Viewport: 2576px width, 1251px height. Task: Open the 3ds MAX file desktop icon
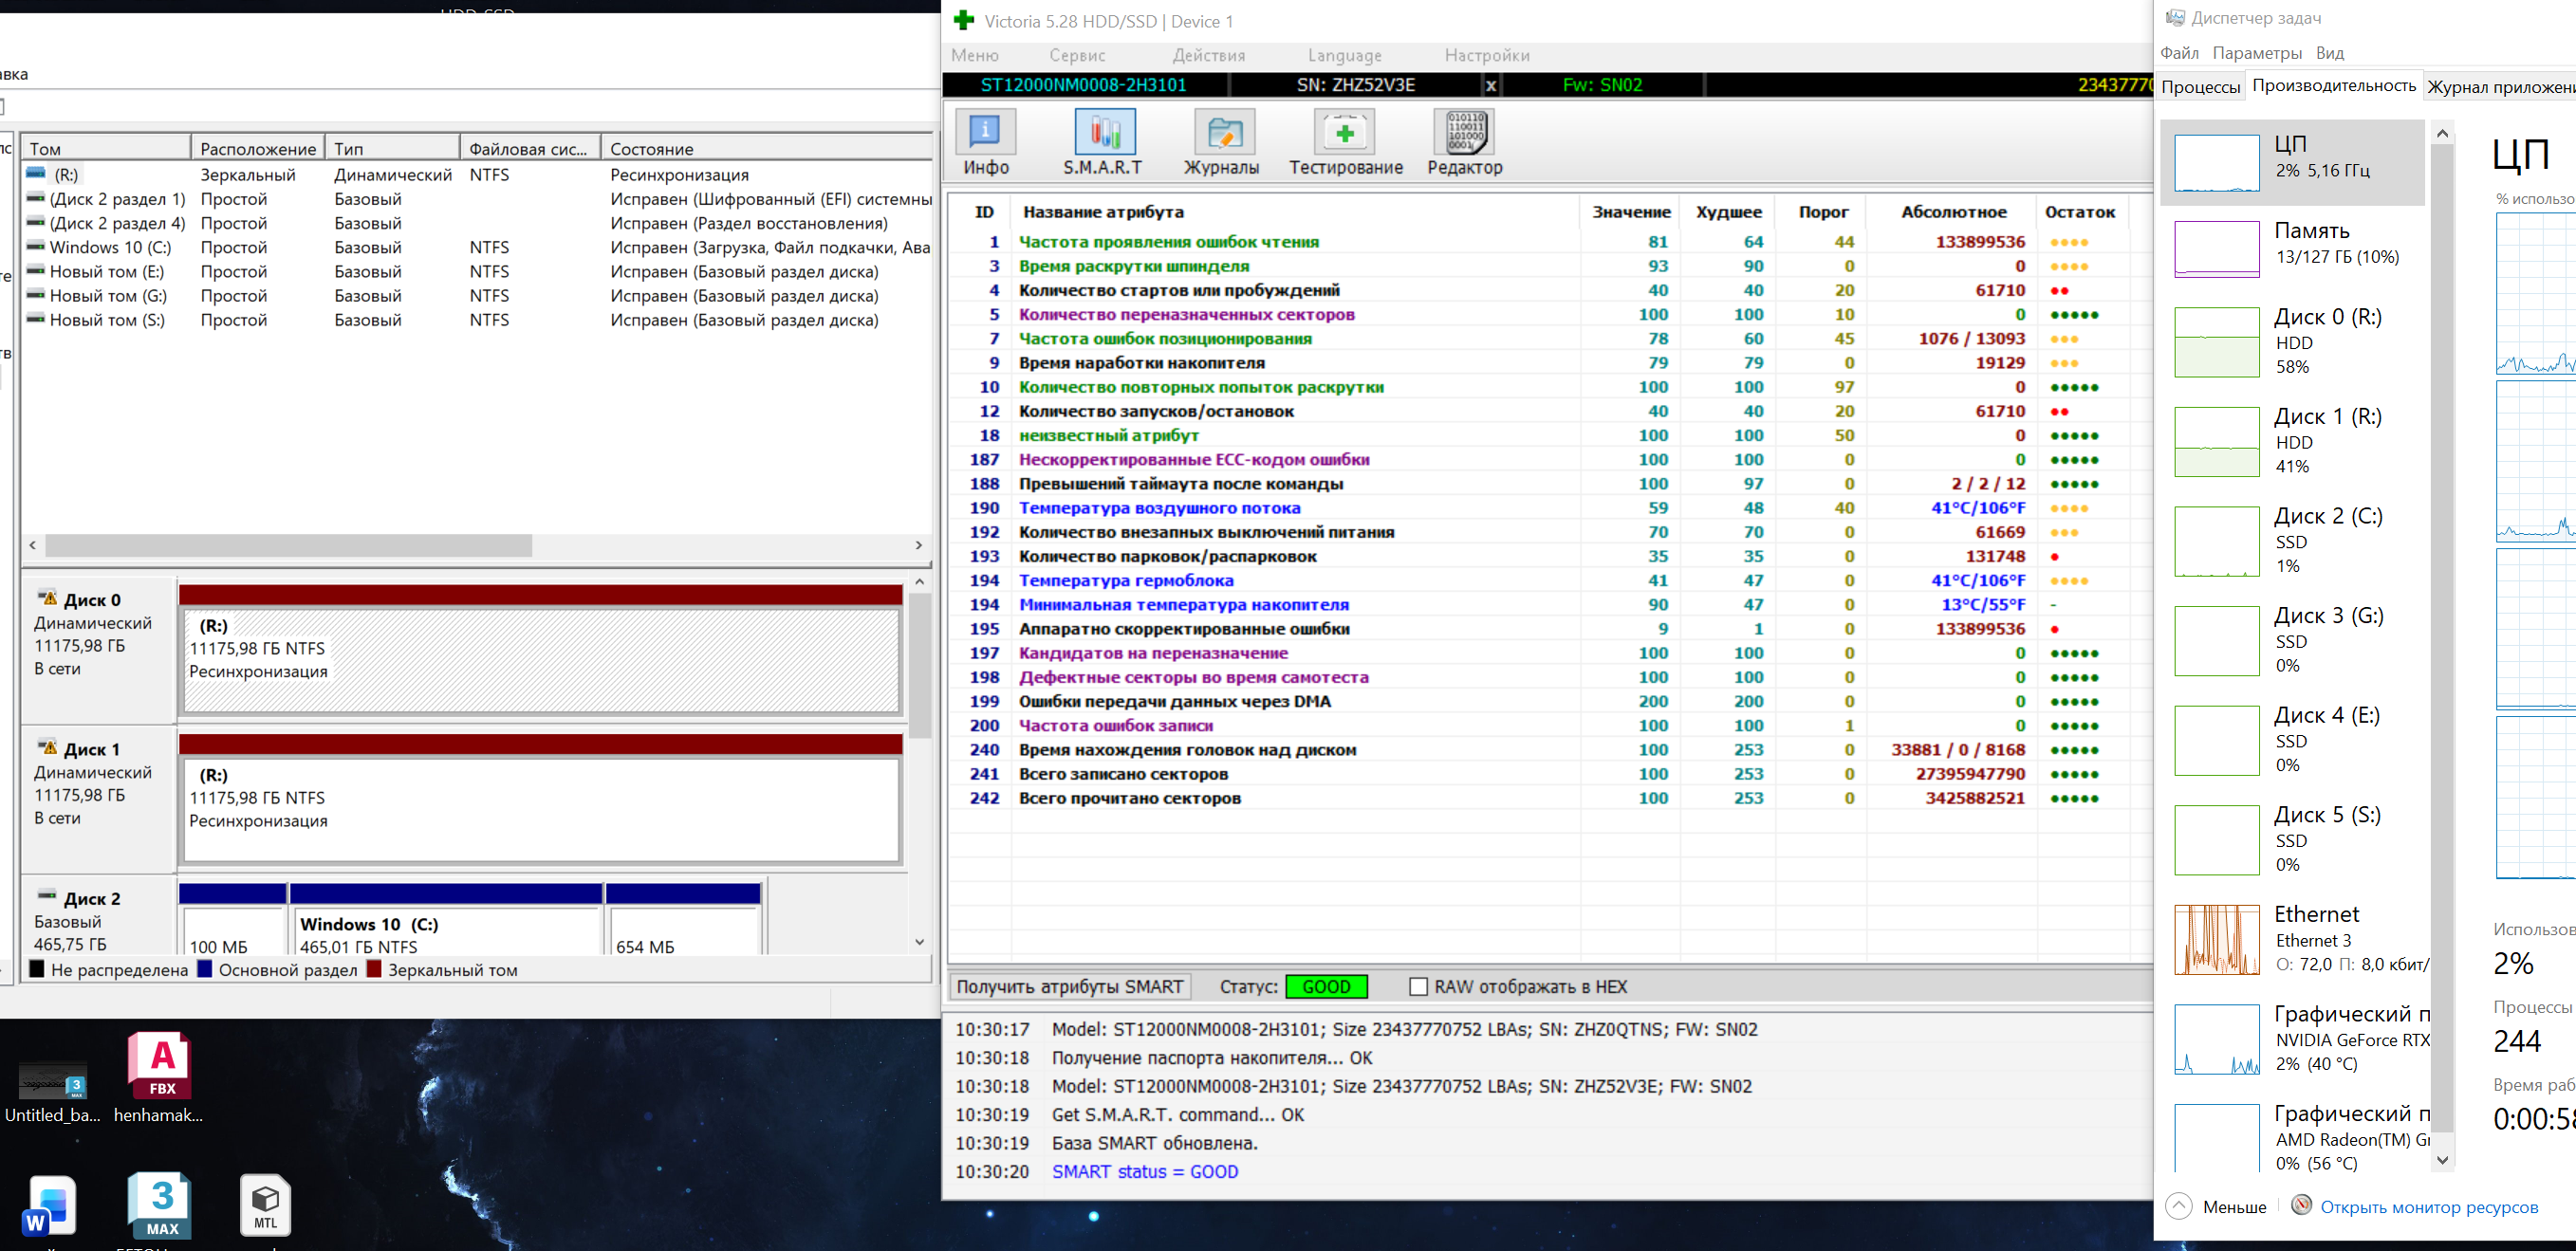pos(160,1203)
